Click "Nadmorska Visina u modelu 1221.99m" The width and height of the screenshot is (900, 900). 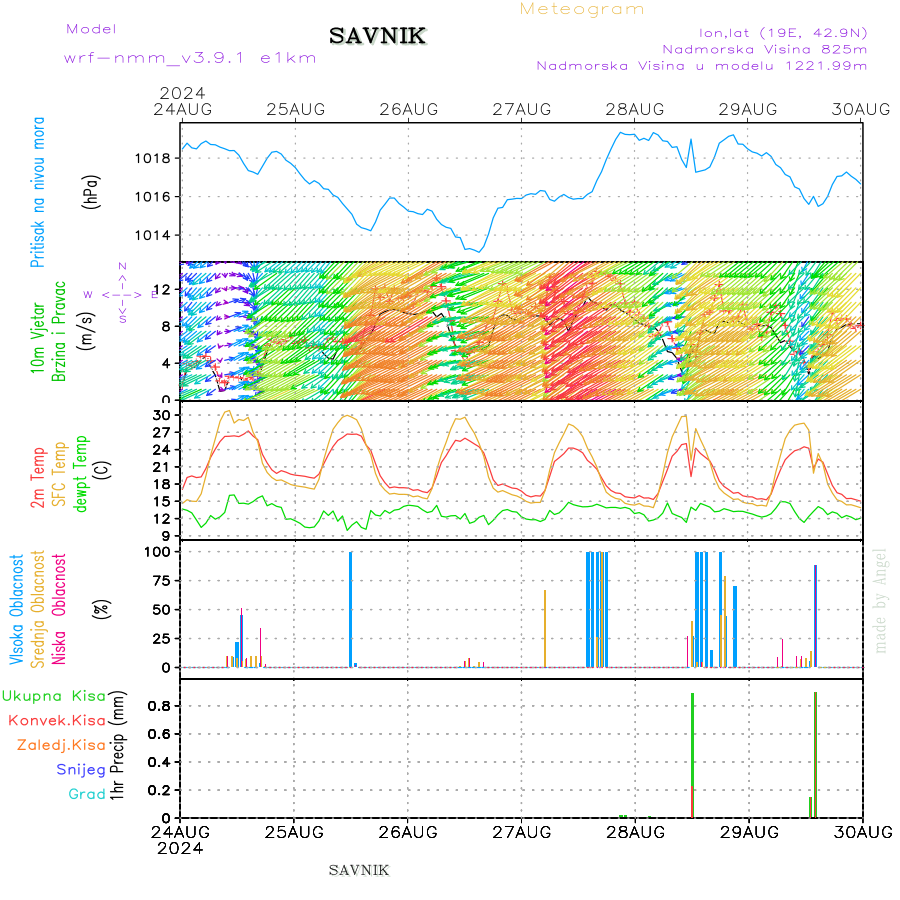[x=701, y=66]
